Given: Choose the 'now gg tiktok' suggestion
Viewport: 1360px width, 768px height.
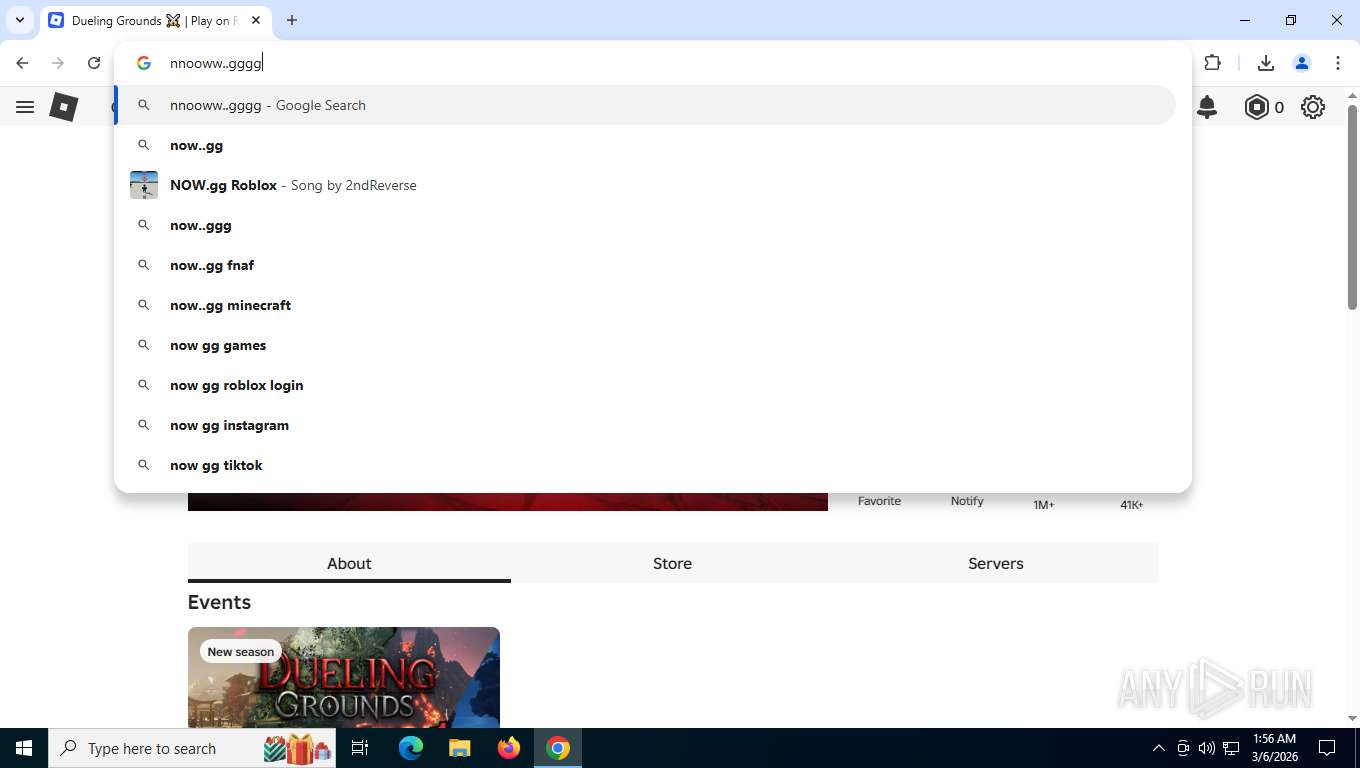Looking at the screenshot, I should [645, 465].
